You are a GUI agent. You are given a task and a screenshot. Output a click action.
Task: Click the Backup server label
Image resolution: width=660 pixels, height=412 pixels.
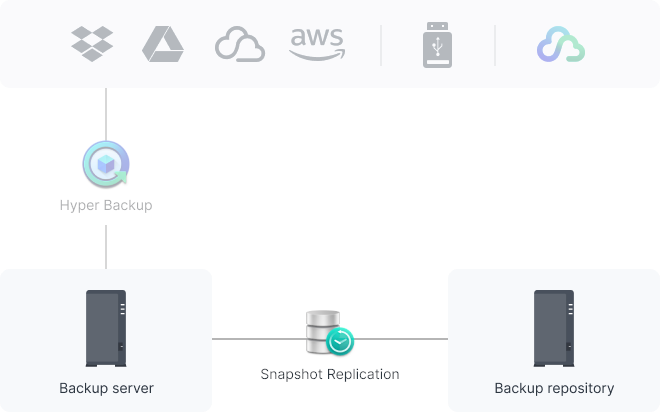pos(106,388)
